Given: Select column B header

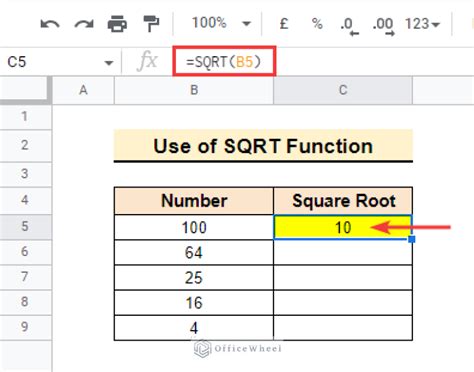Looking at the screenshot, I should point(194,90).
